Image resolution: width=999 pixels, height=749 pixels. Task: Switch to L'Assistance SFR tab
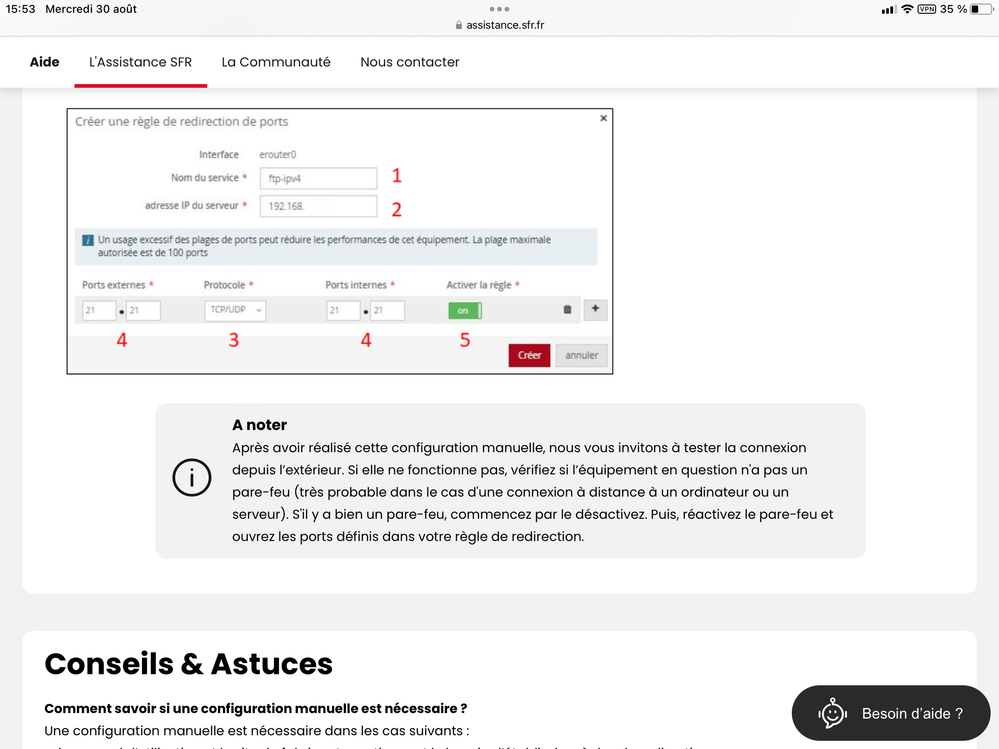pos(140,62)
